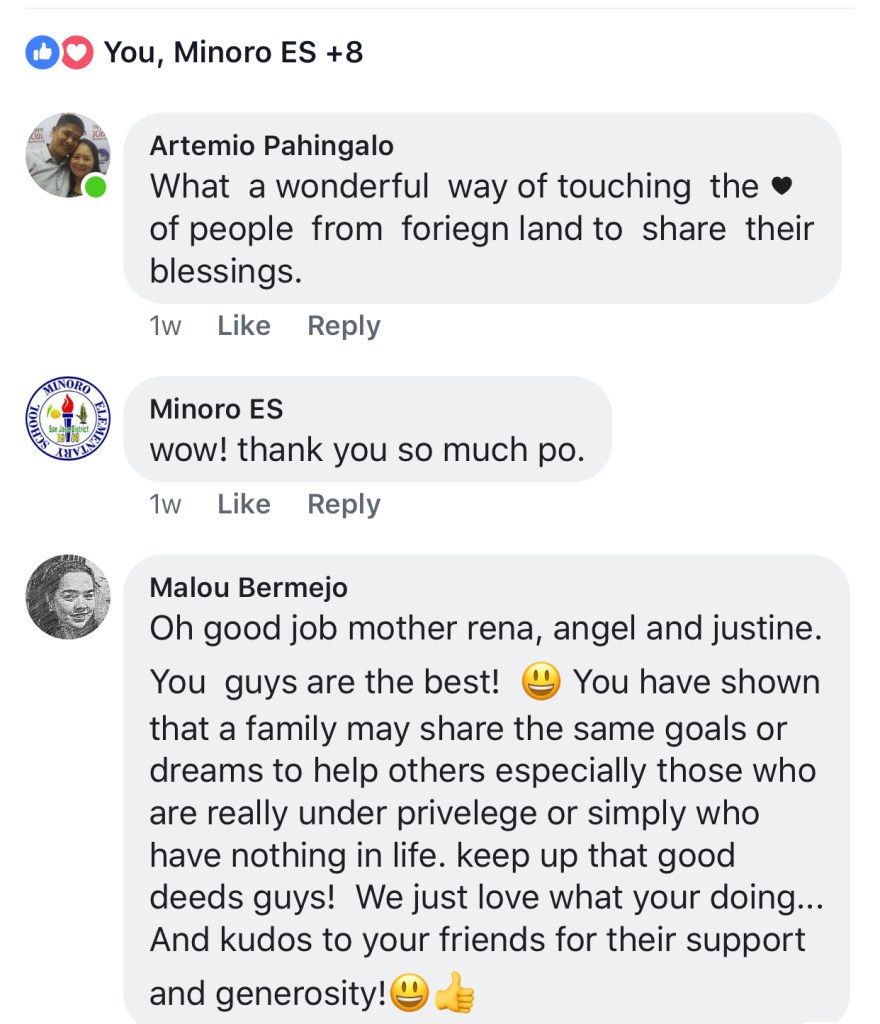Open the Minoro Elementary School logo avatar
The image size is (880, 1024).
67,419
